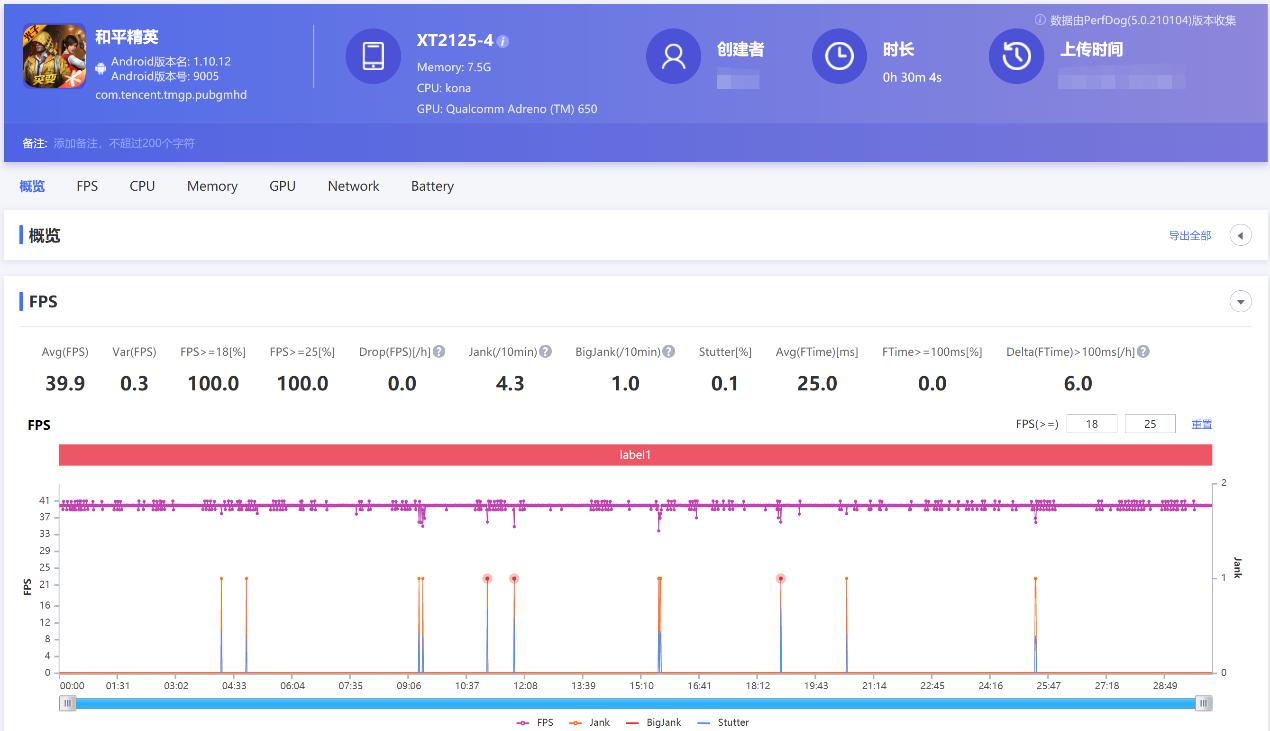1270x731 pixels.
Task: Open the BigJank(/10min) help tooltip icon
Action: pyautogui.click(x=668, y=351)
